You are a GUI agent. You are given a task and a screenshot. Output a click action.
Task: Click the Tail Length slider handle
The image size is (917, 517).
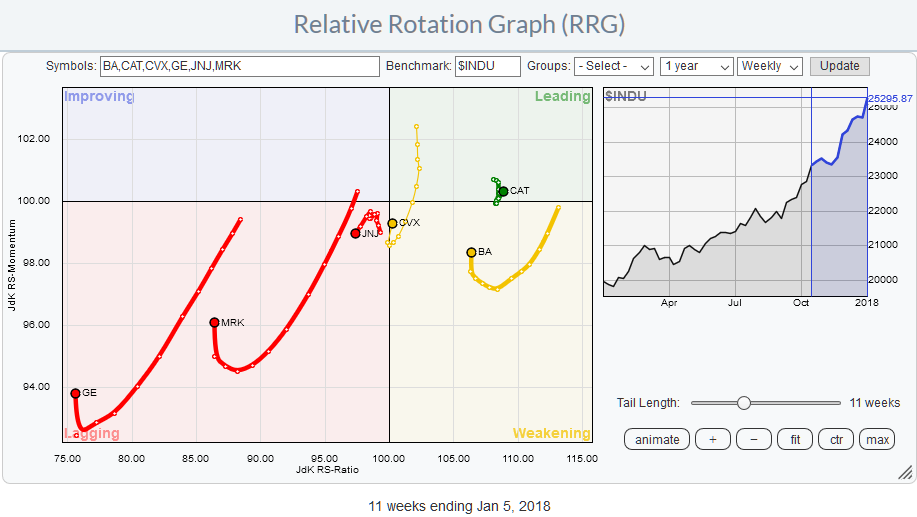tap(744, 403)
